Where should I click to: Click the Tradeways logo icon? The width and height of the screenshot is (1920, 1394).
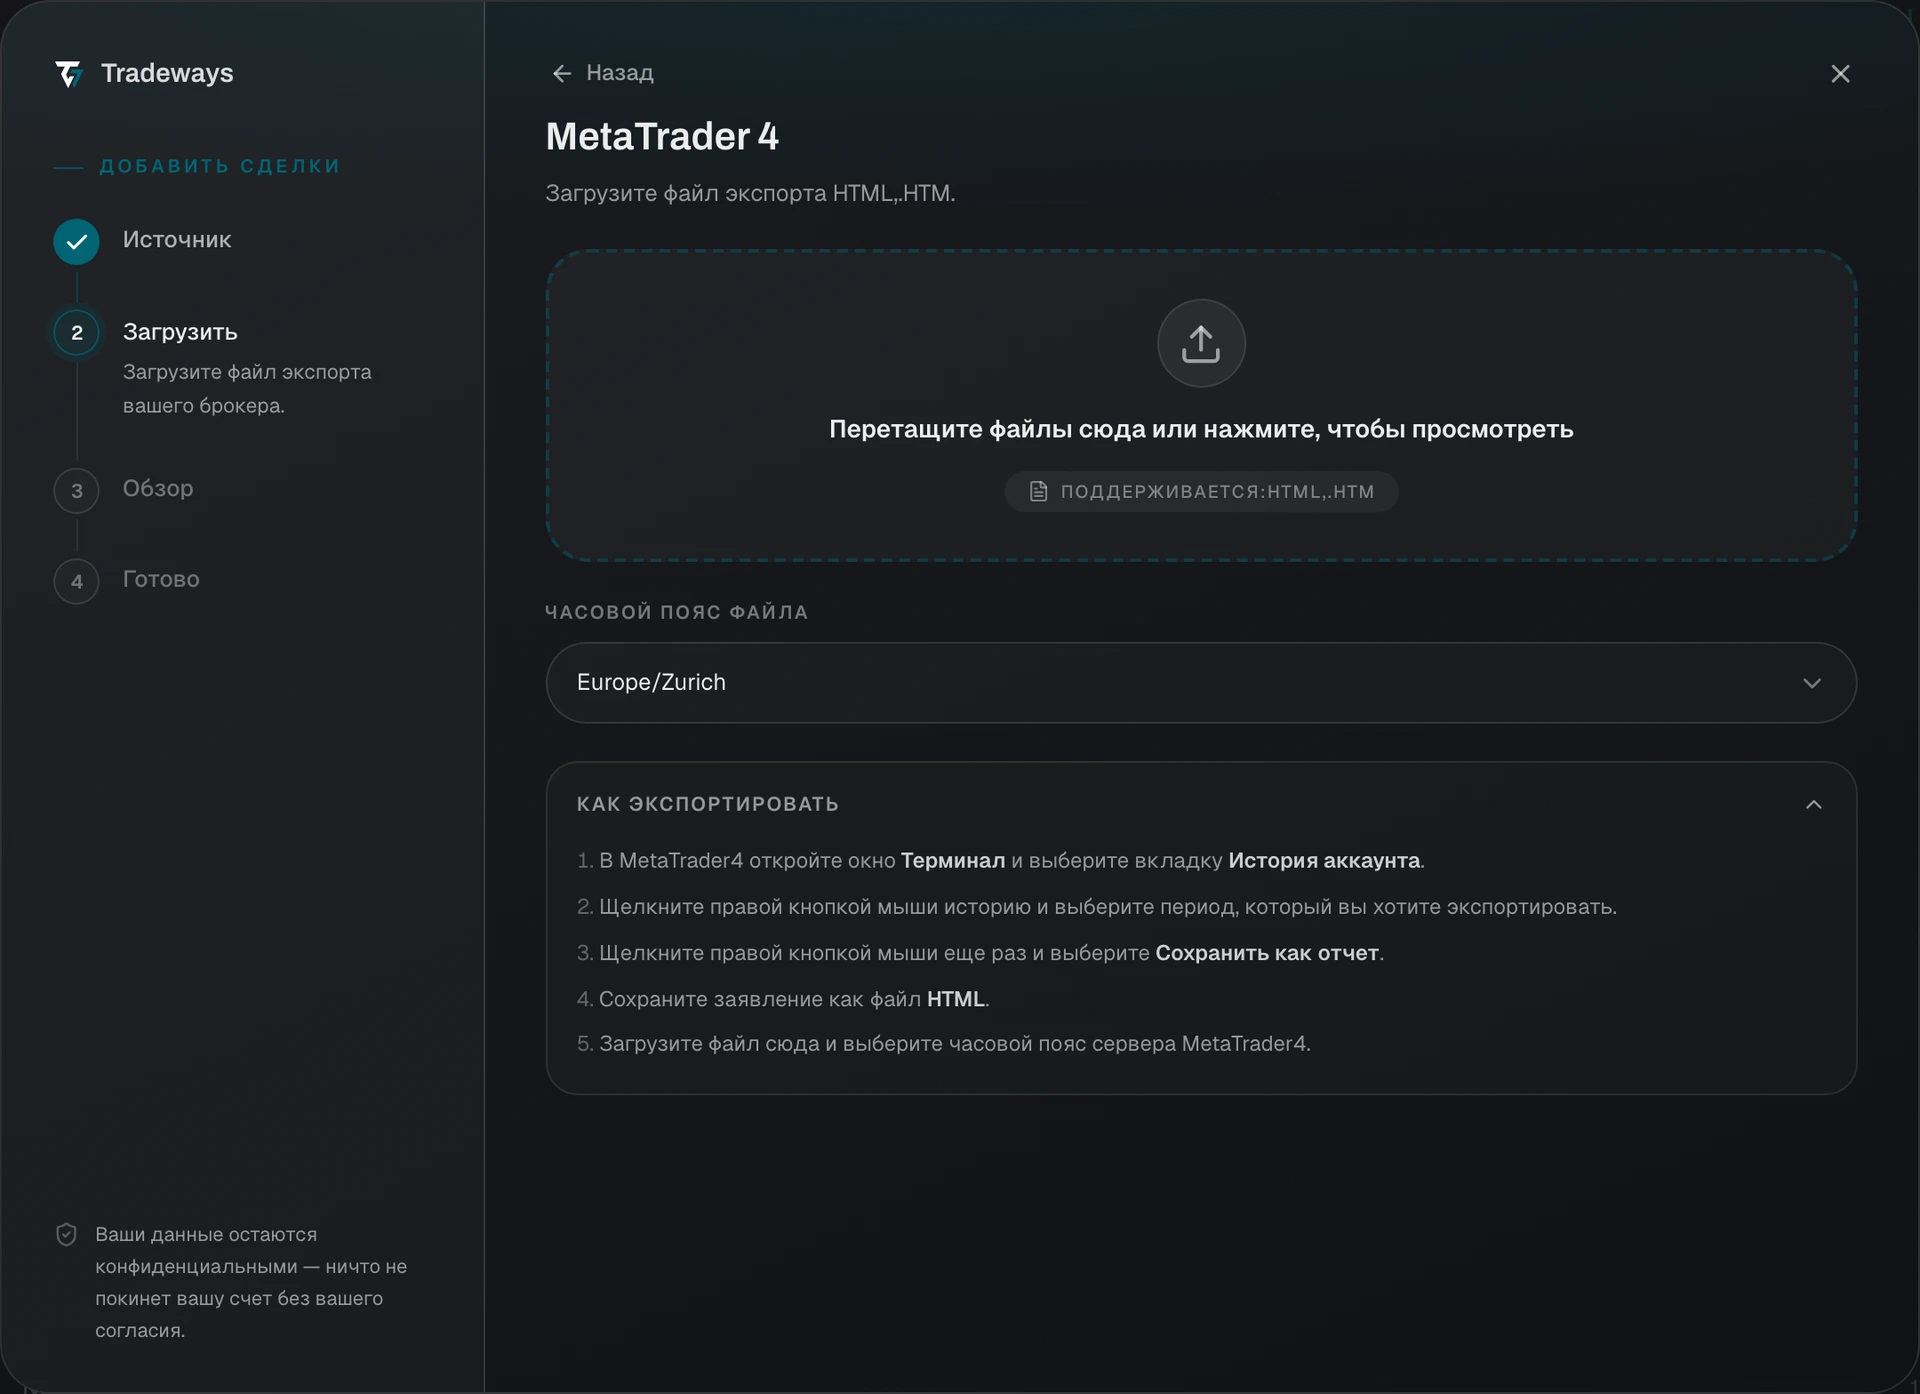click(x=68, y=73)
